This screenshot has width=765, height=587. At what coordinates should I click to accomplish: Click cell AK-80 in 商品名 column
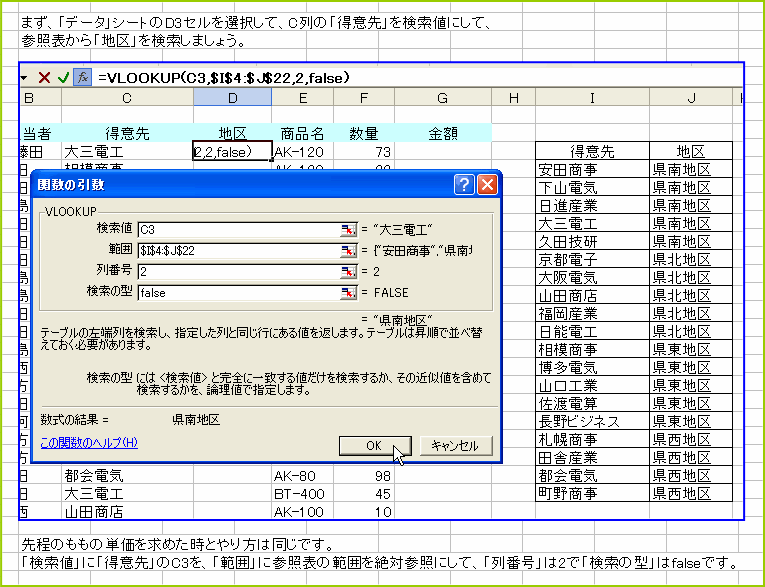coord(302,476)
